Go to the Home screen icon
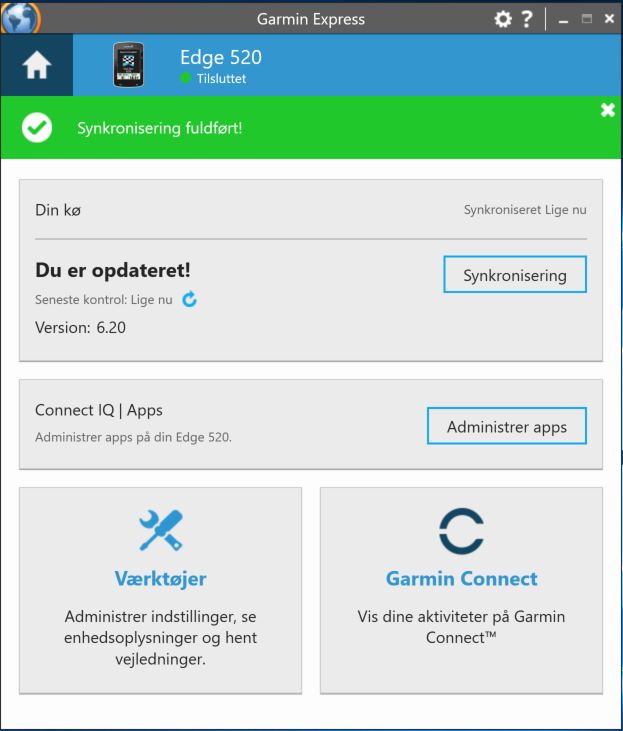The width and height of the screenshot is (623, 731). (x=36, y=65)
